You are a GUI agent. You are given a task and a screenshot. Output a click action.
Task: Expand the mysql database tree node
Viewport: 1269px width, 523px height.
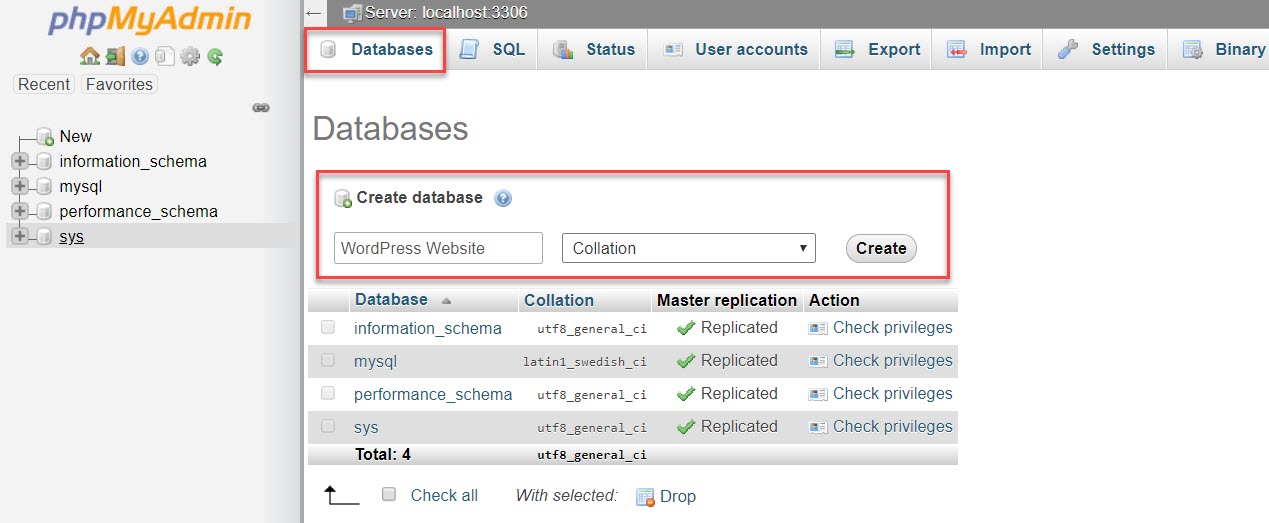tap(19, 186)
